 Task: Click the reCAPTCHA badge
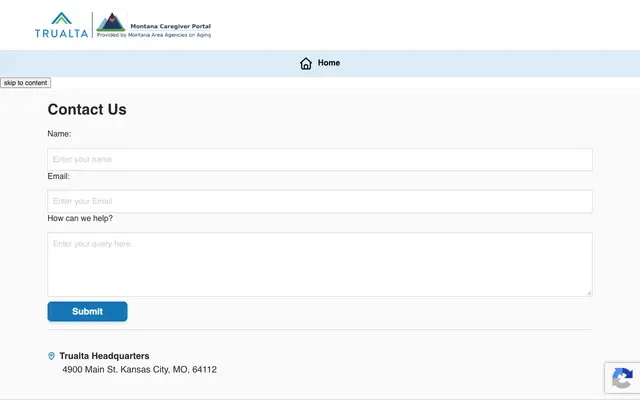point(622,378)
